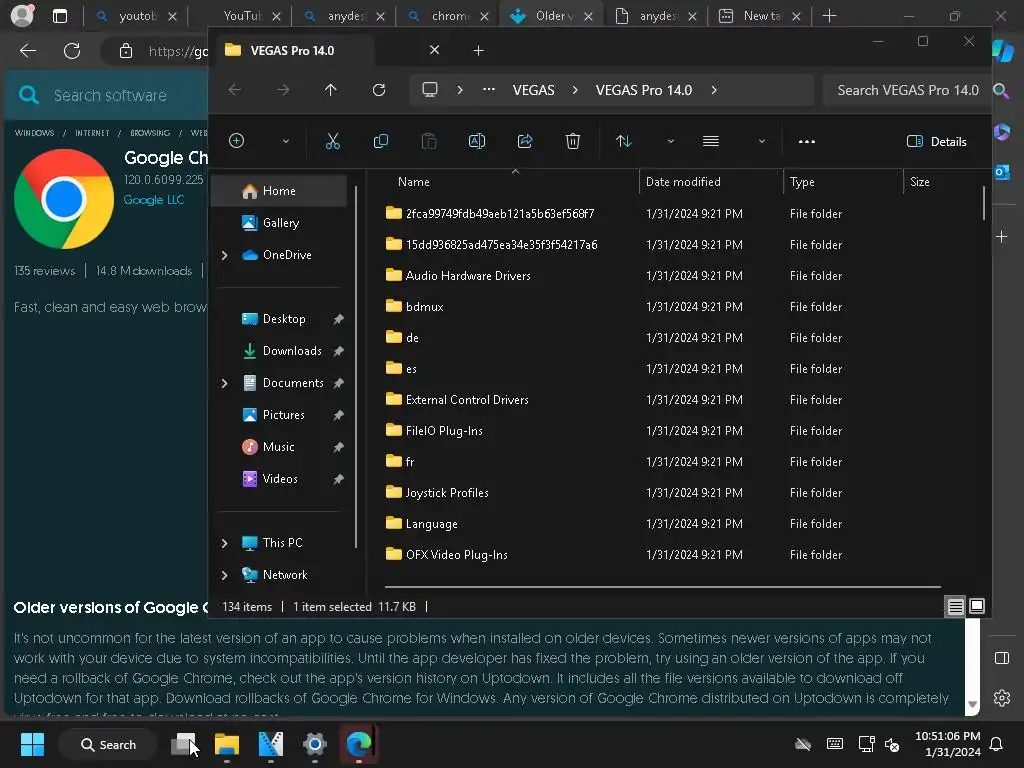The height and width of the screenshot is (768, 1024).
Task: Click the VEGAS breadcrumb in address bar
Action: click(x=534, y=90)
